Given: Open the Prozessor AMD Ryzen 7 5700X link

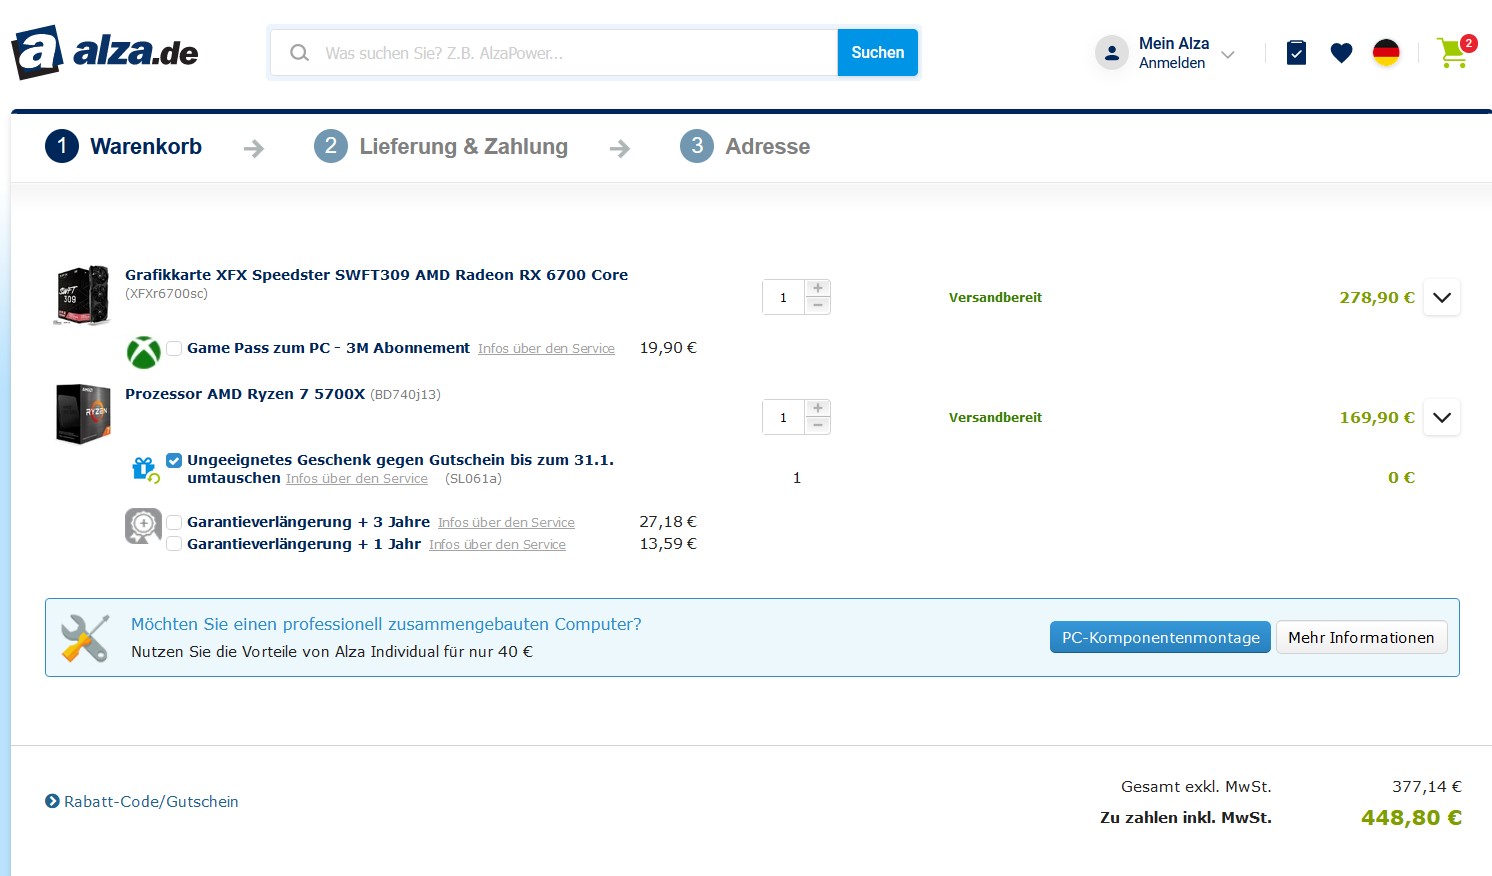Looking at the screenshot, I should pyautogui.click(x=245, y=394).
